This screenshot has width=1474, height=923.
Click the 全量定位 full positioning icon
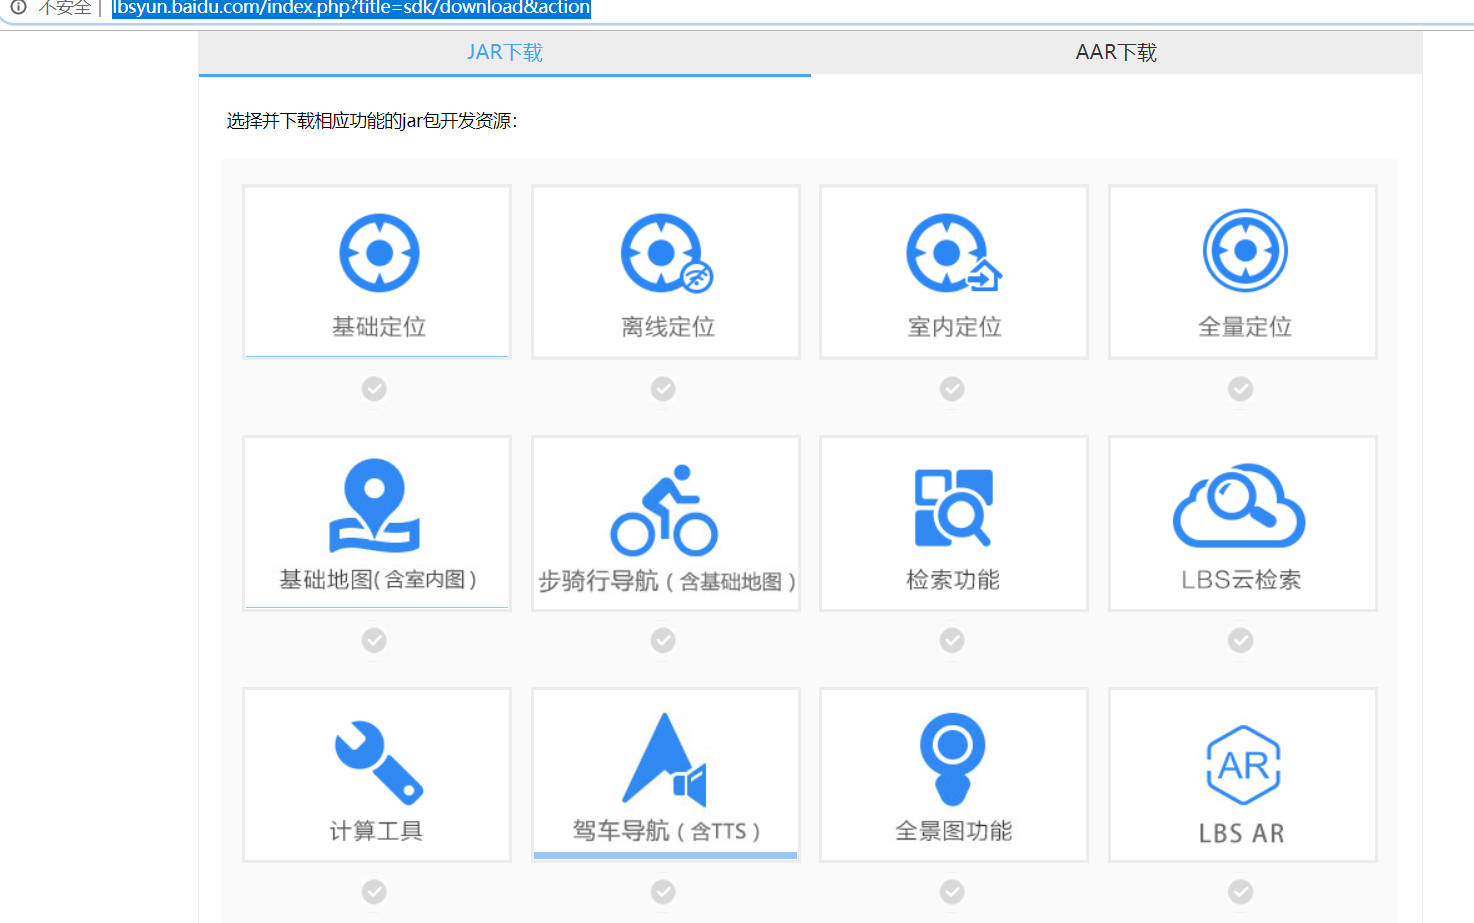(x=1243, y=251)
